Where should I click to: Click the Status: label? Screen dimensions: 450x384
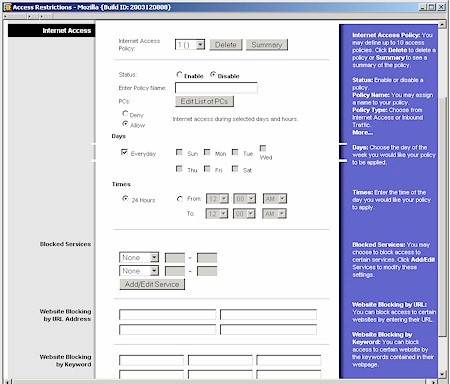coord(128,74)
